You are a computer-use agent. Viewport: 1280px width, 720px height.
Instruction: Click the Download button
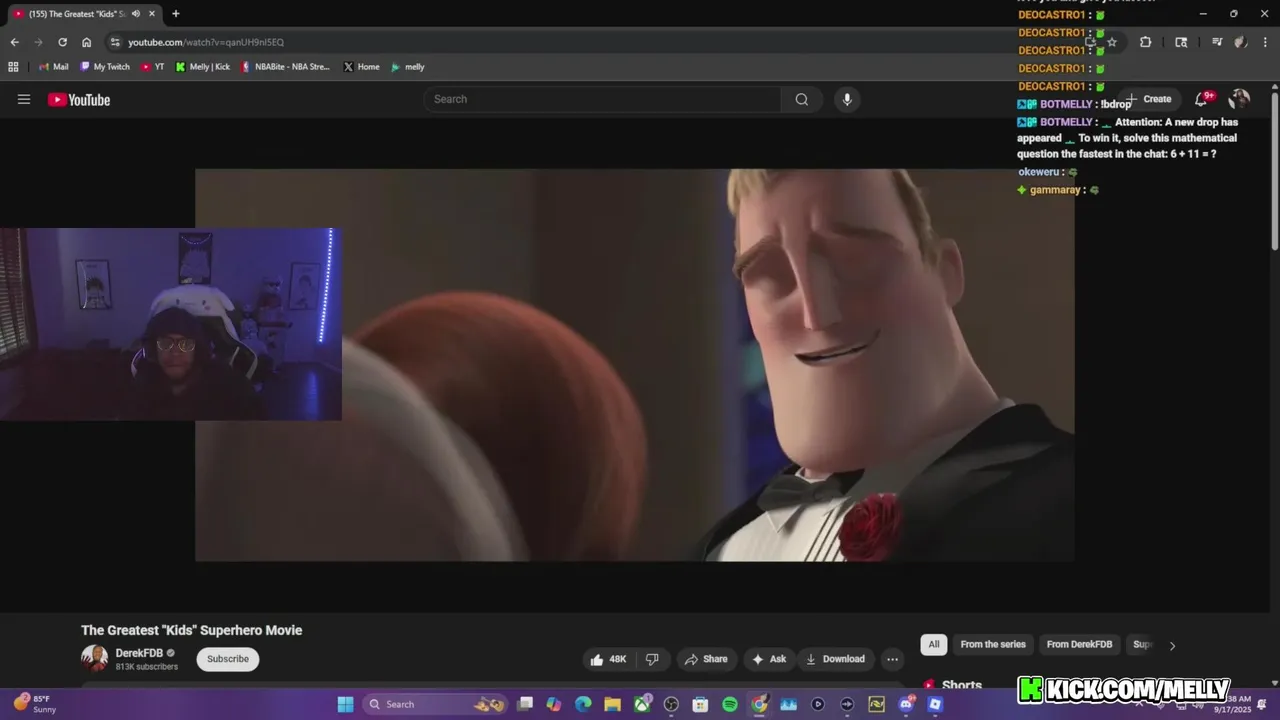click(835, 659)
